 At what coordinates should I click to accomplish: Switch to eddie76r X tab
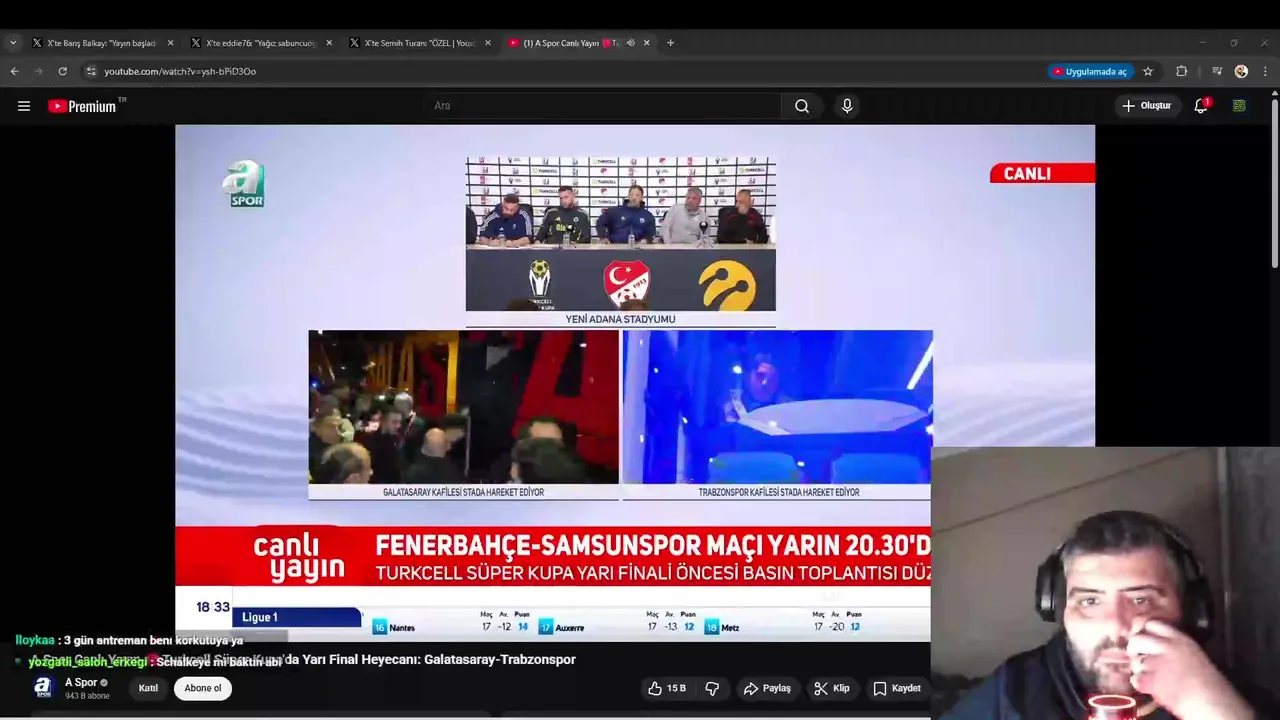point(261,43)
